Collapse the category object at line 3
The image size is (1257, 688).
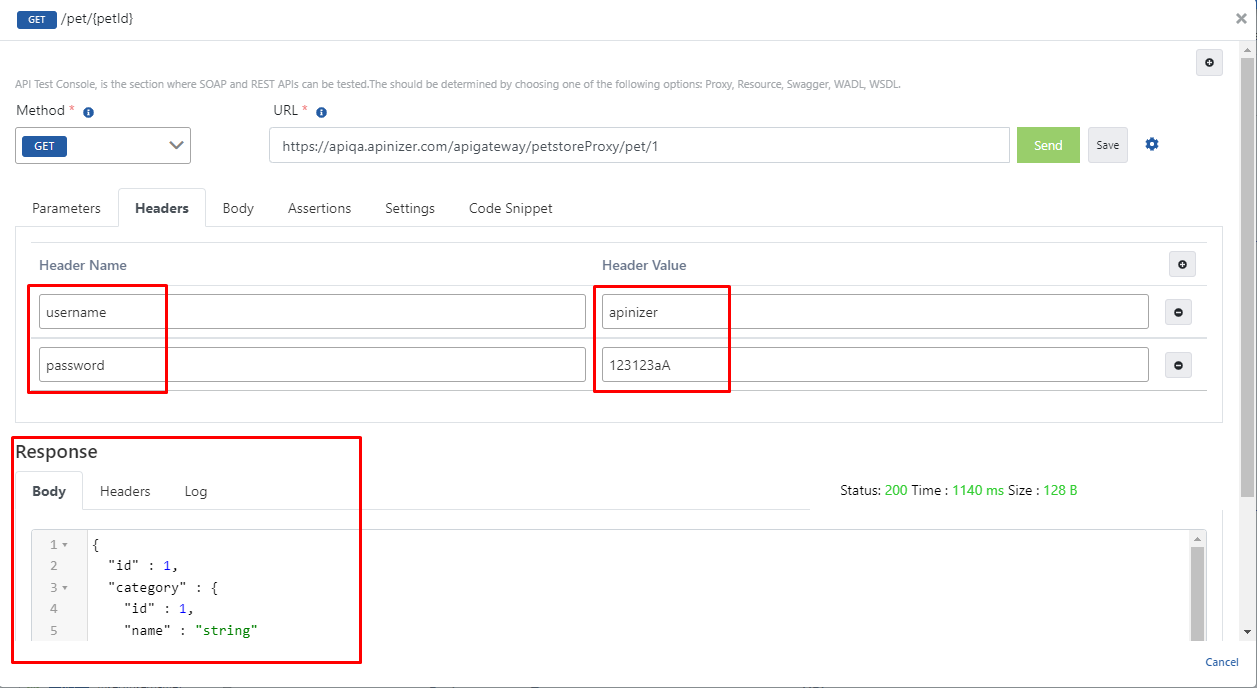(65, 588)
